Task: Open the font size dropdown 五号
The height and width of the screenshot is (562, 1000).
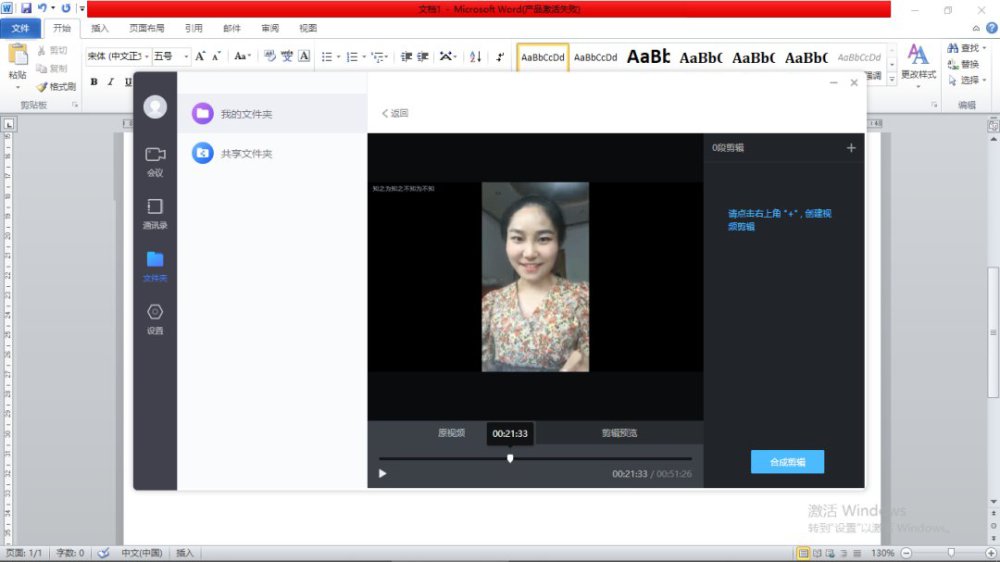Action: pos(184,57)
